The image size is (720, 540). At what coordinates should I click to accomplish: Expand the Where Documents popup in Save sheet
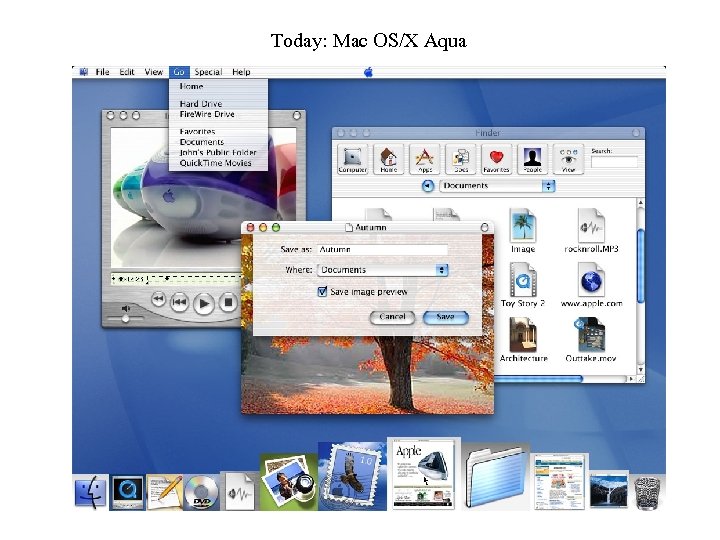[x=382, y=270]
